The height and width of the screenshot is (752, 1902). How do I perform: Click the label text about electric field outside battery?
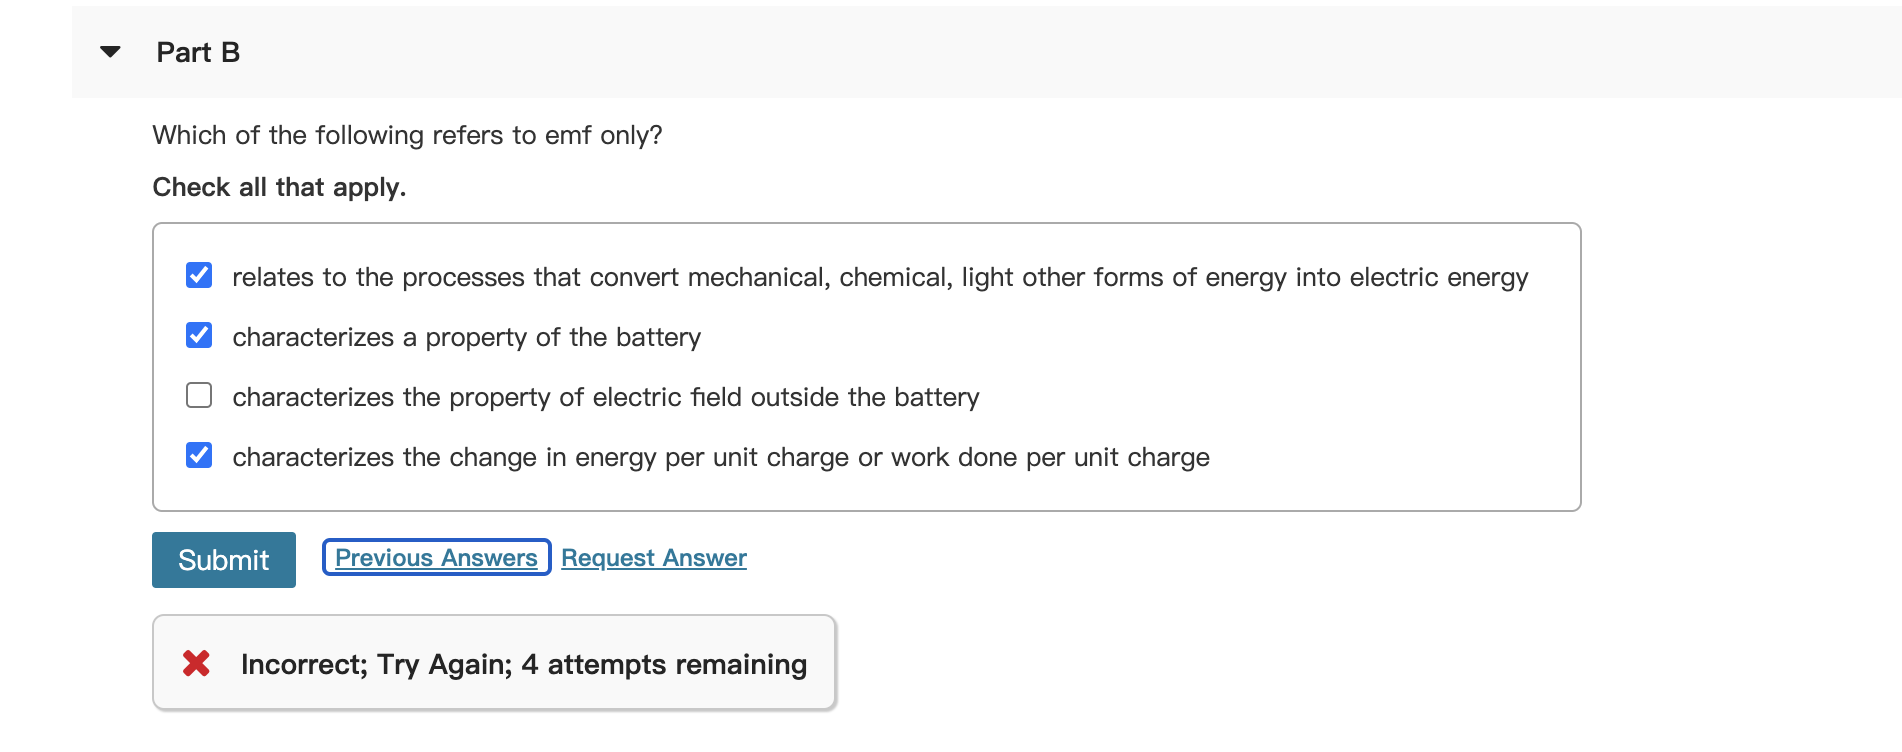click(605, 397)
